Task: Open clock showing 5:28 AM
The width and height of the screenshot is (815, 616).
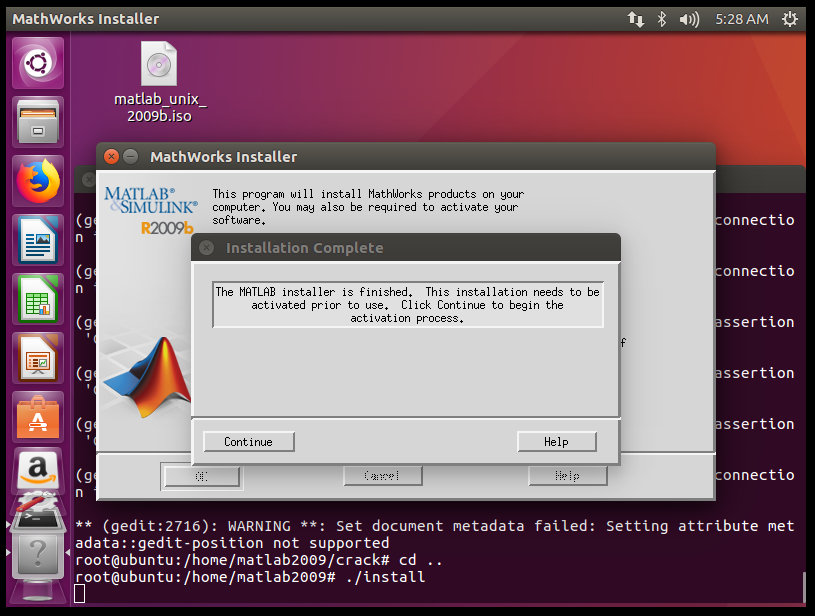Action: [x=742, y=19]
